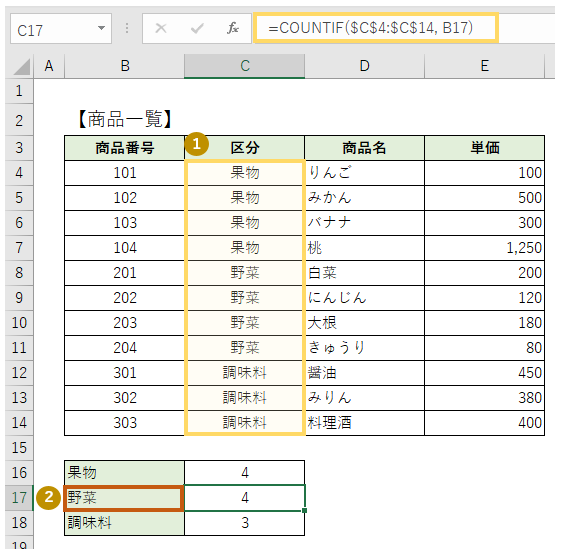Select row 2 header

(19, 120)
